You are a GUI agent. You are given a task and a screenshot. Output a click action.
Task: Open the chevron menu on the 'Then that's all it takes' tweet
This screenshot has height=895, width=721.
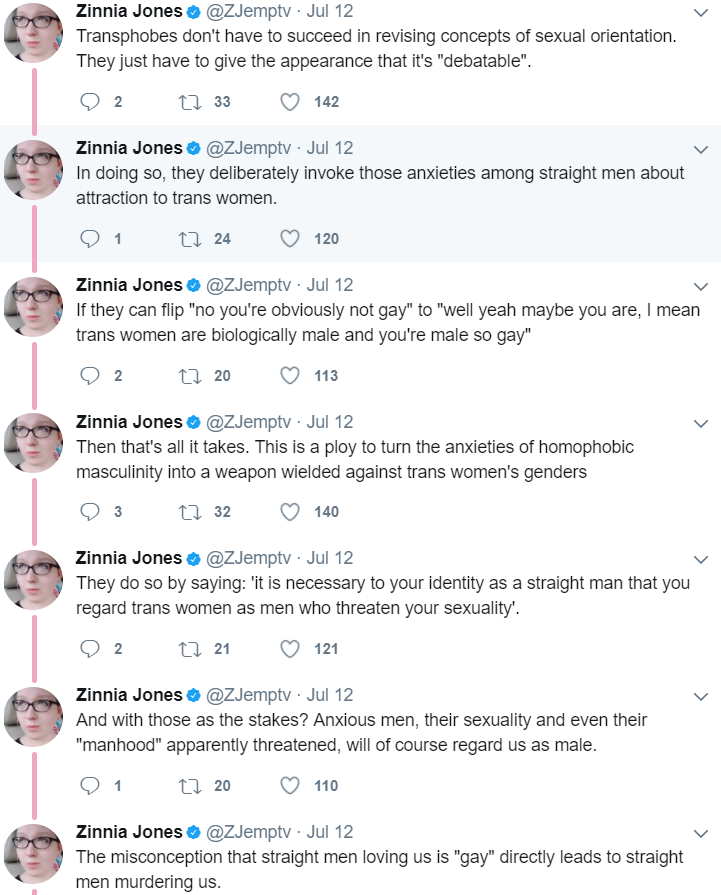pos(700,424)
